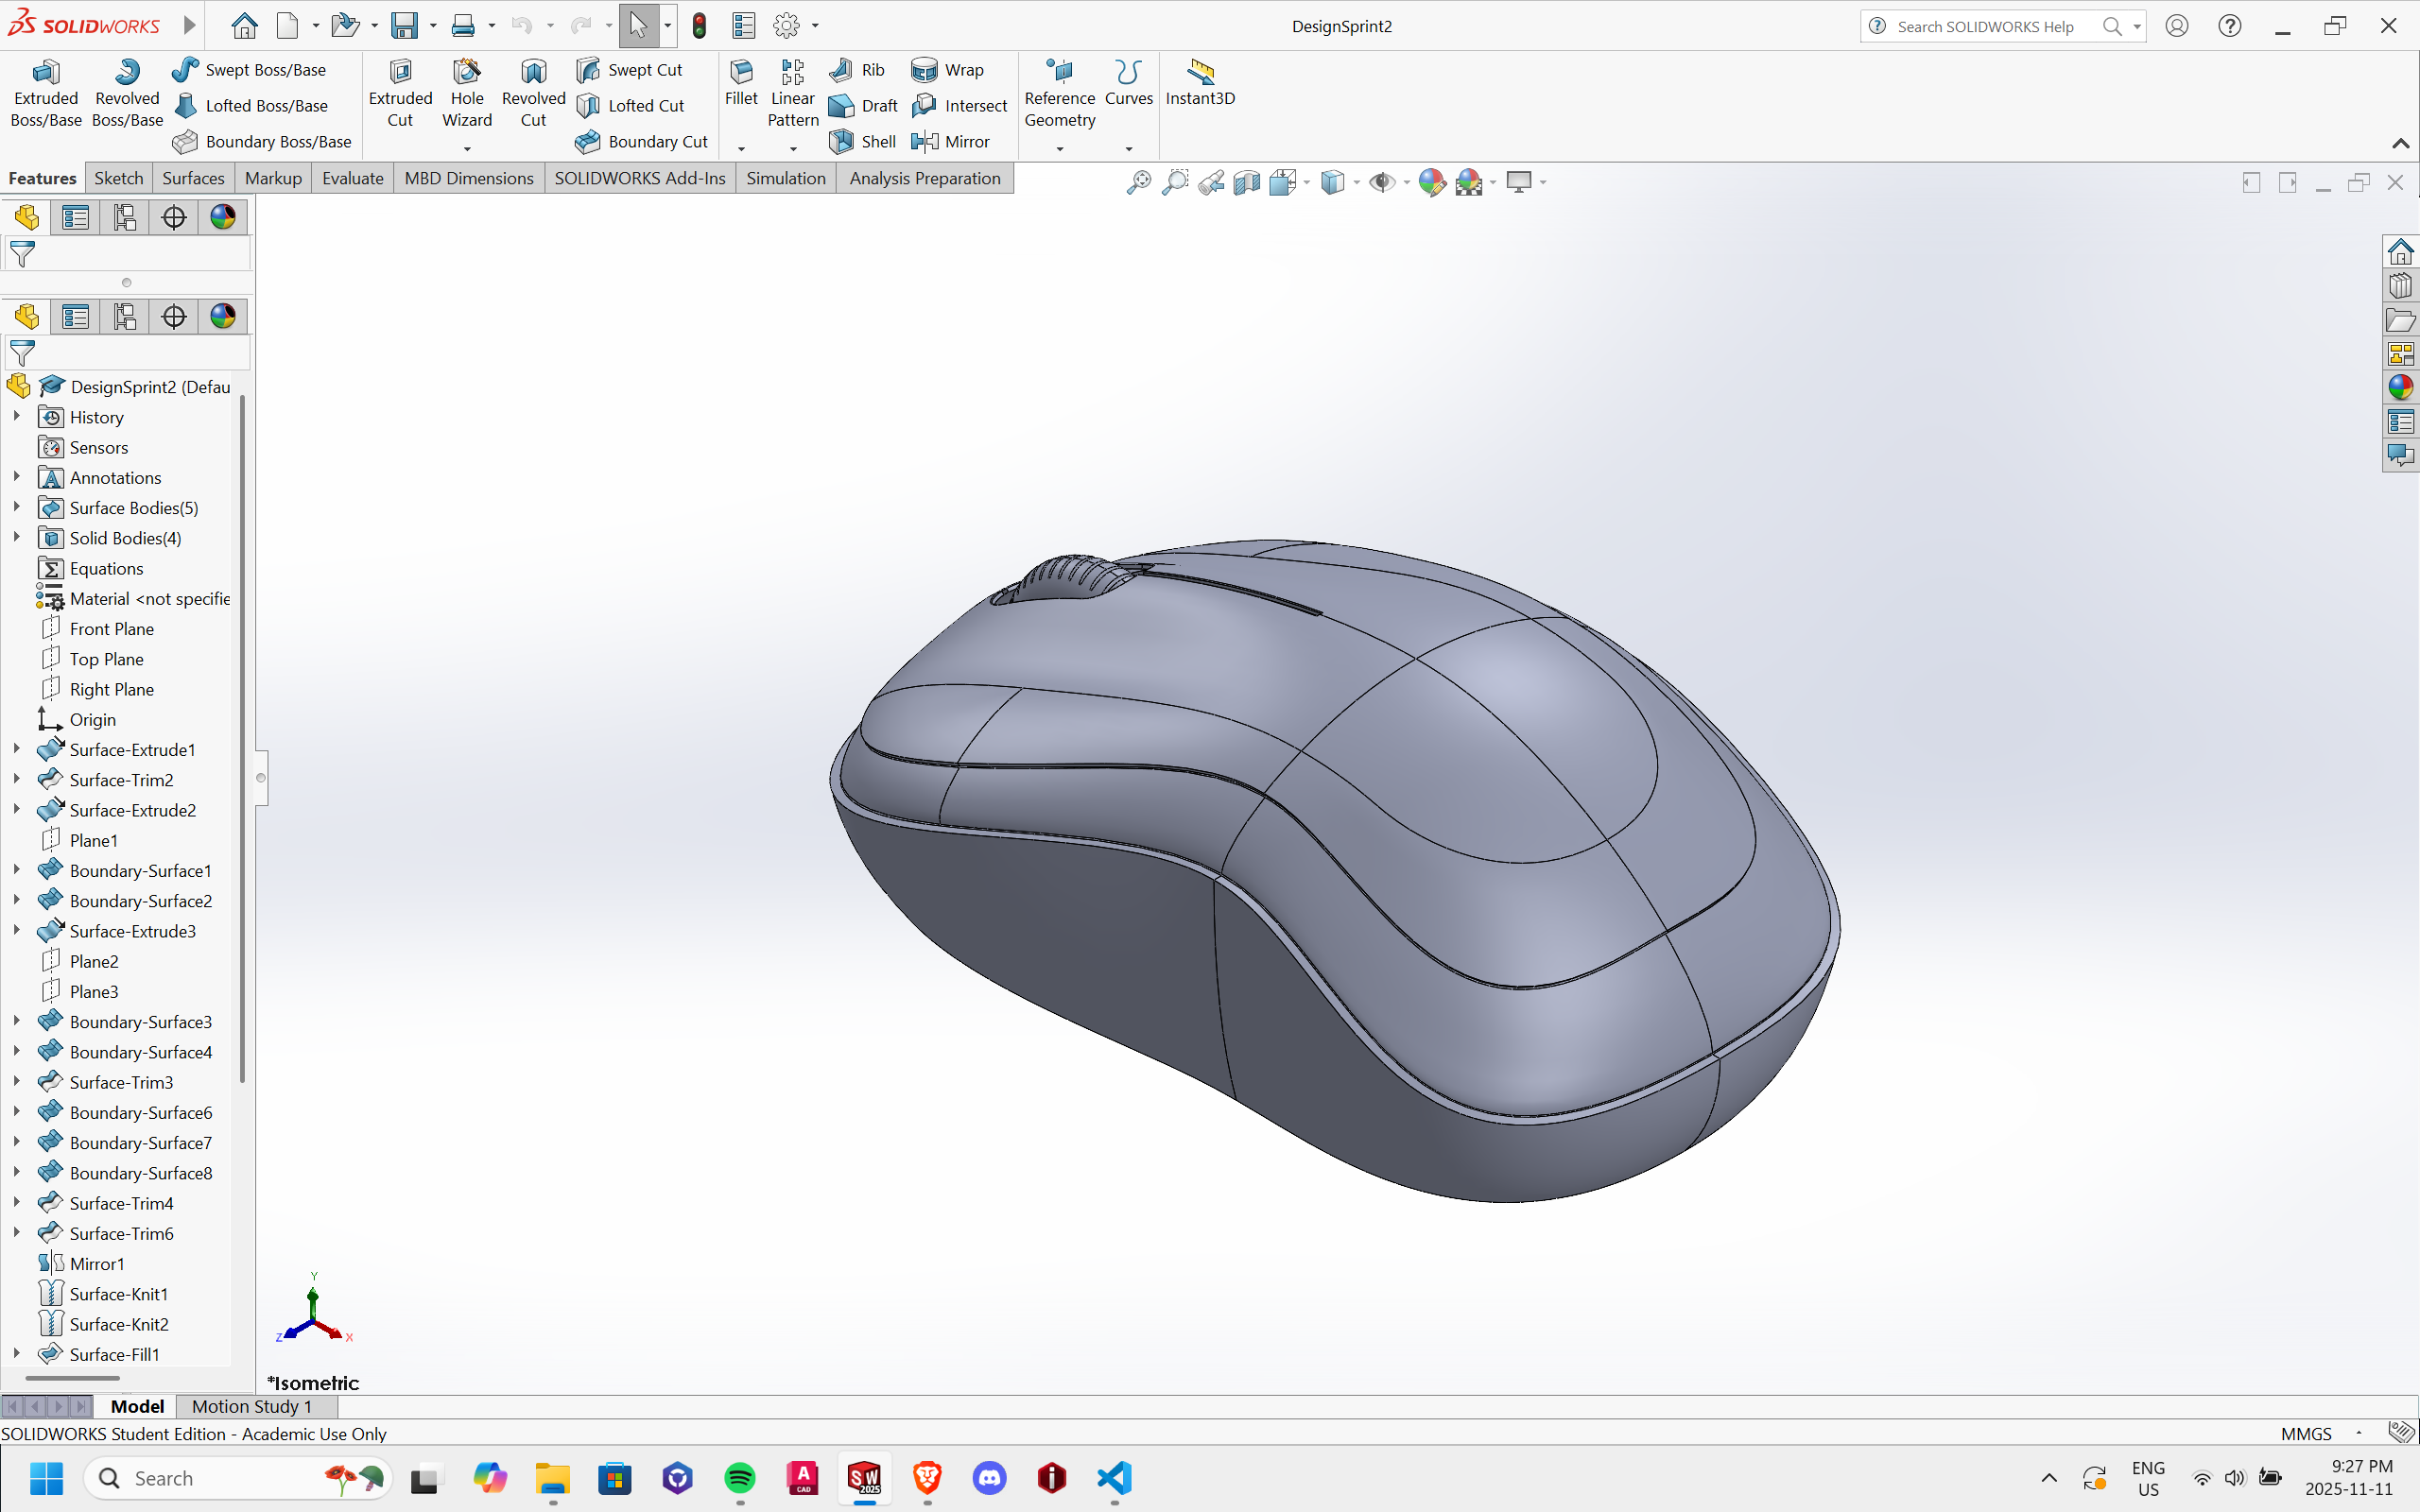Open the DisplayManager tab in the top panel
This screenshot has height=1512, width=2420.
point(223,217)
